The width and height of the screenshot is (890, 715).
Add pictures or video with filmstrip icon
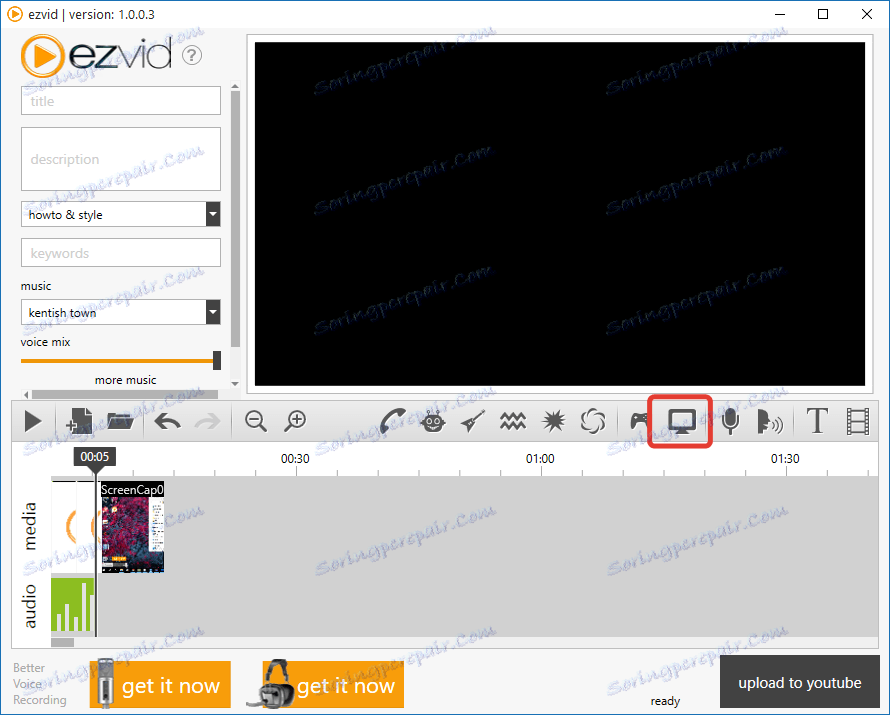point(858,422)
